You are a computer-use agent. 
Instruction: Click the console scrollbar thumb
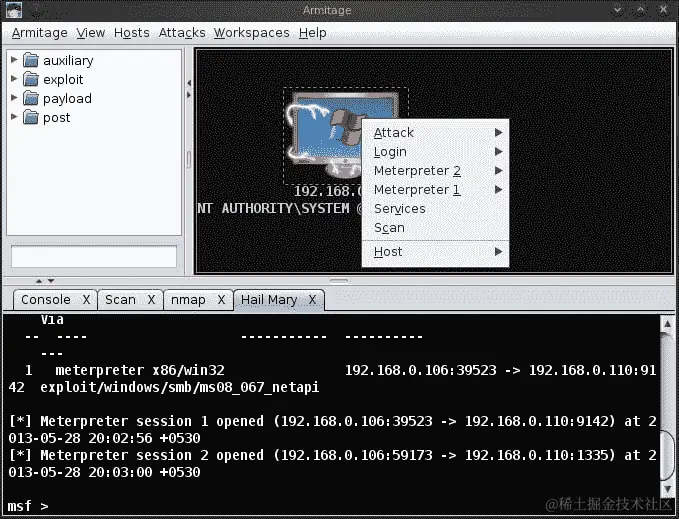pos(667,454)
